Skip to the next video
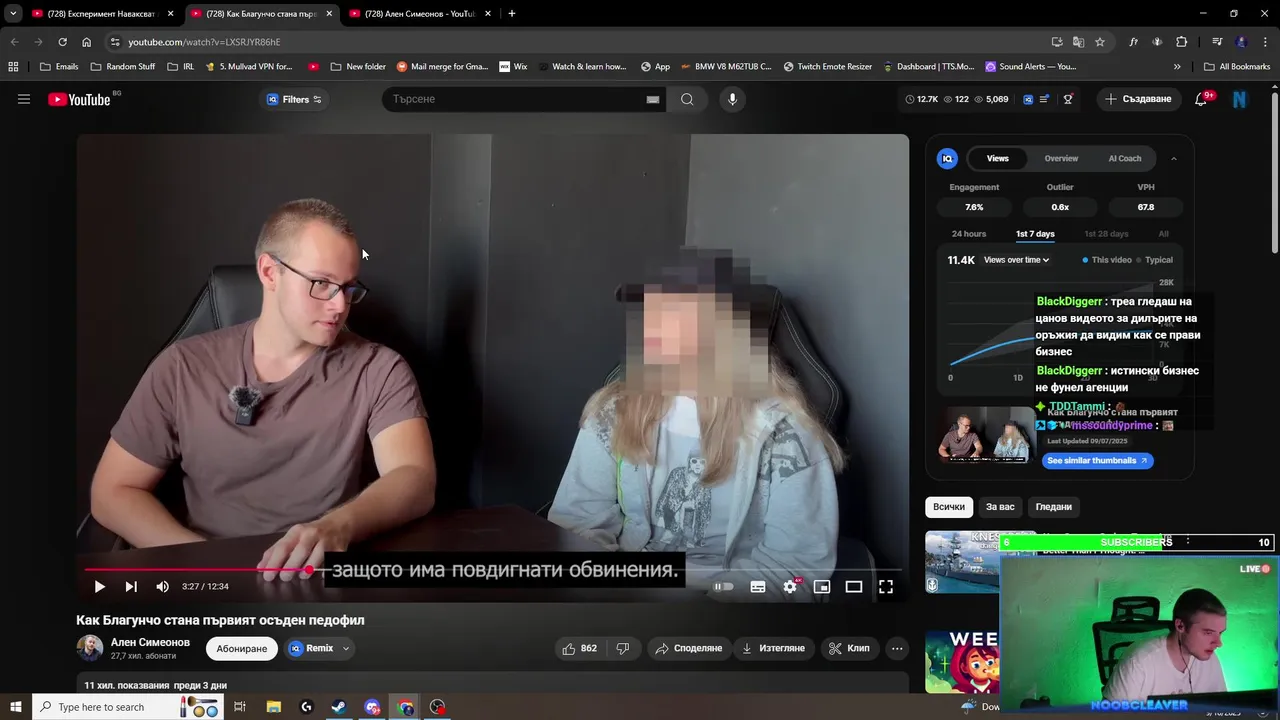This screenshot has width=1280, height=720. (131, 587)
